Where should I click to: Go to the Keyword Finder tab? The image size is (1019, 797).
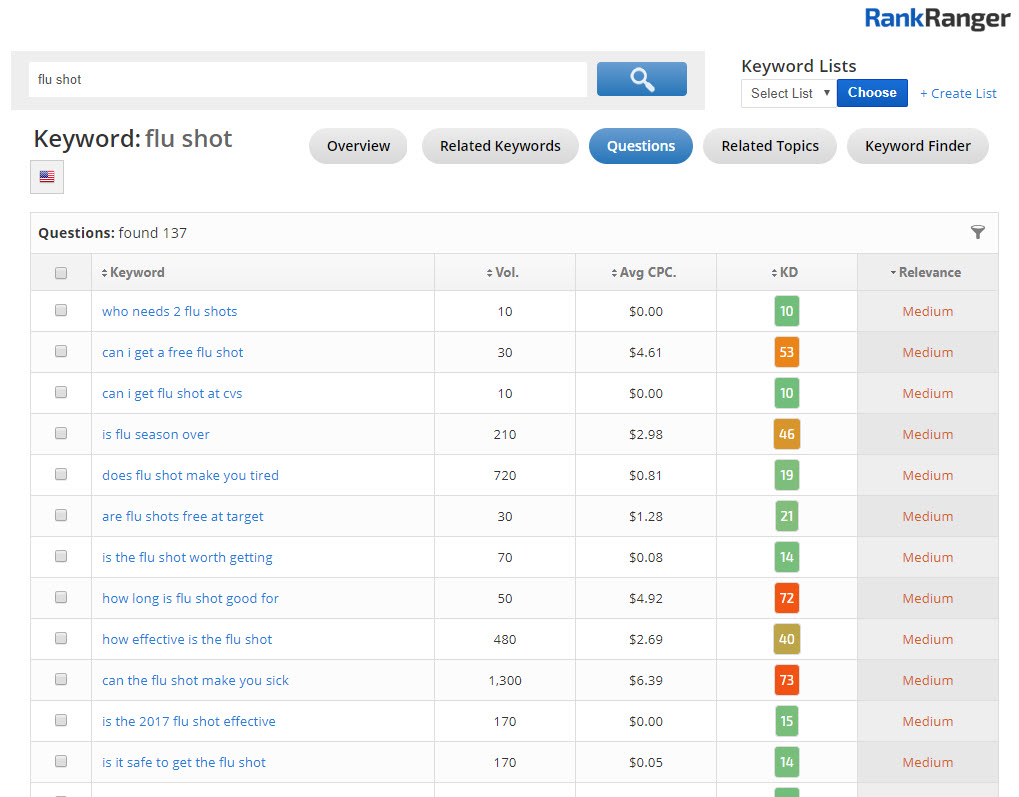pos(917,146)
